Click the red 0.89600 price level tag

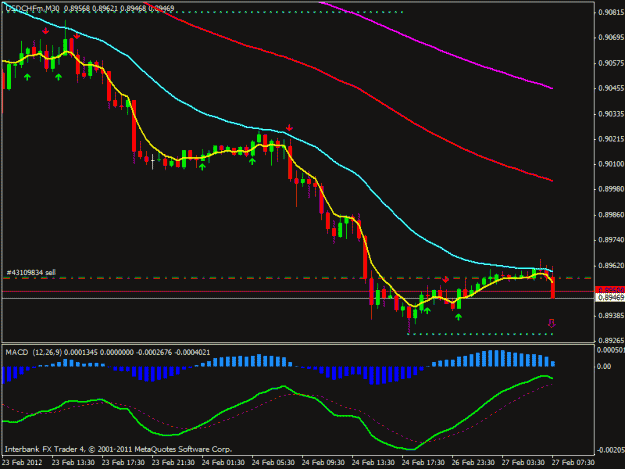[610, 290]
